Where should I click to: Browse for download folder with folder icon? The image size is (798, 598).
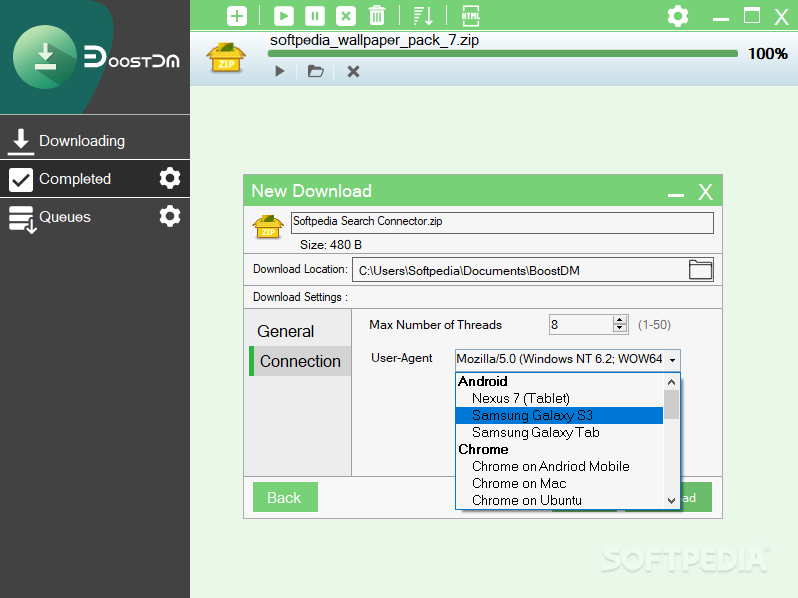point(700,270)
